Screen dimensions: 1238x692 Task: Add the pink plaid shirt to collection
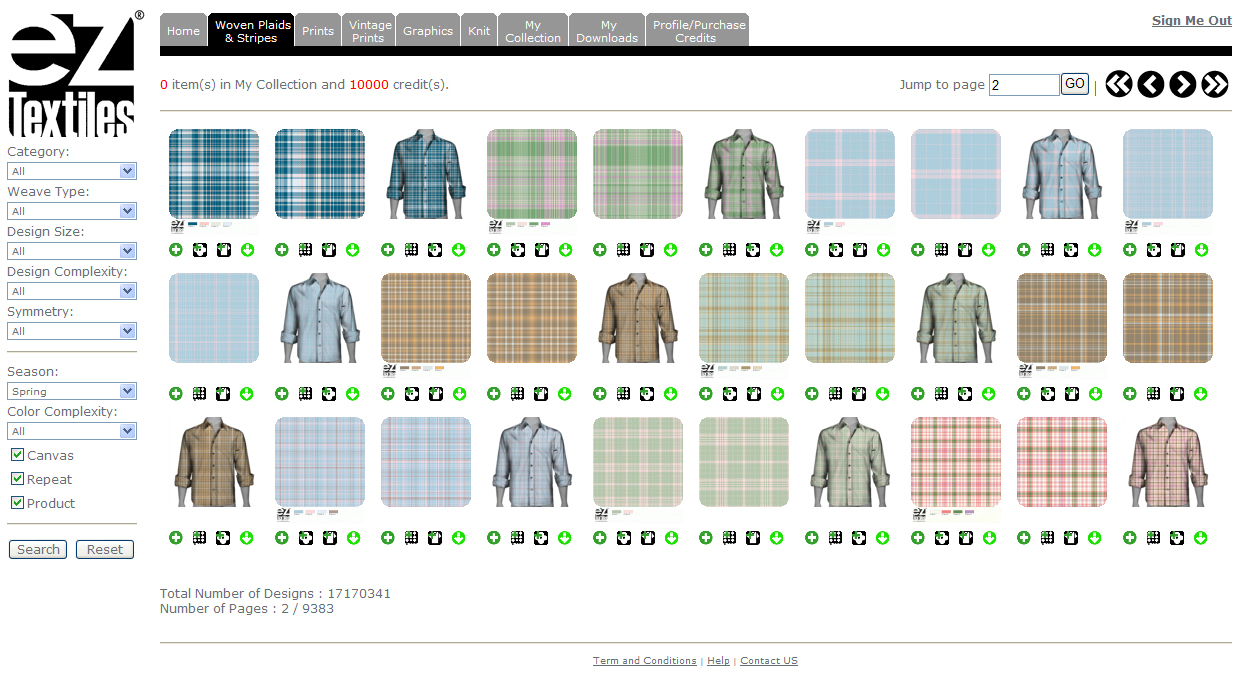click(1130, 538)
